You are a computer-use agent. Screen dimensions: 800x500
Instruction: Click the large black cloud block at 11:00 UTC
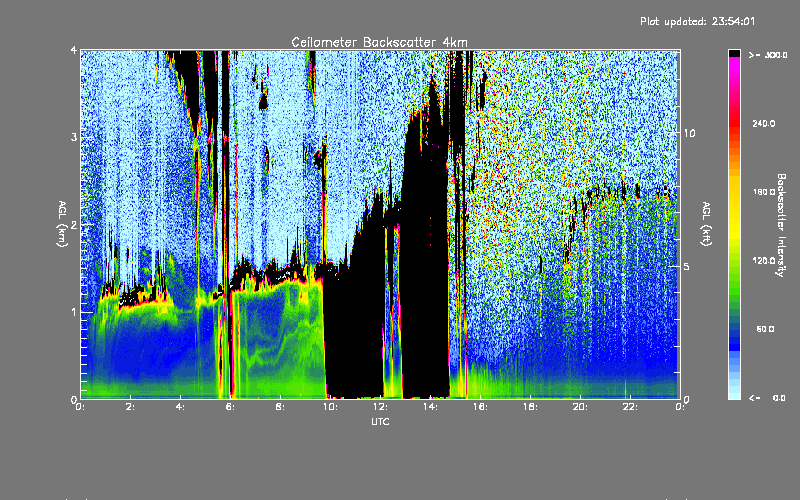click(355, 327)
